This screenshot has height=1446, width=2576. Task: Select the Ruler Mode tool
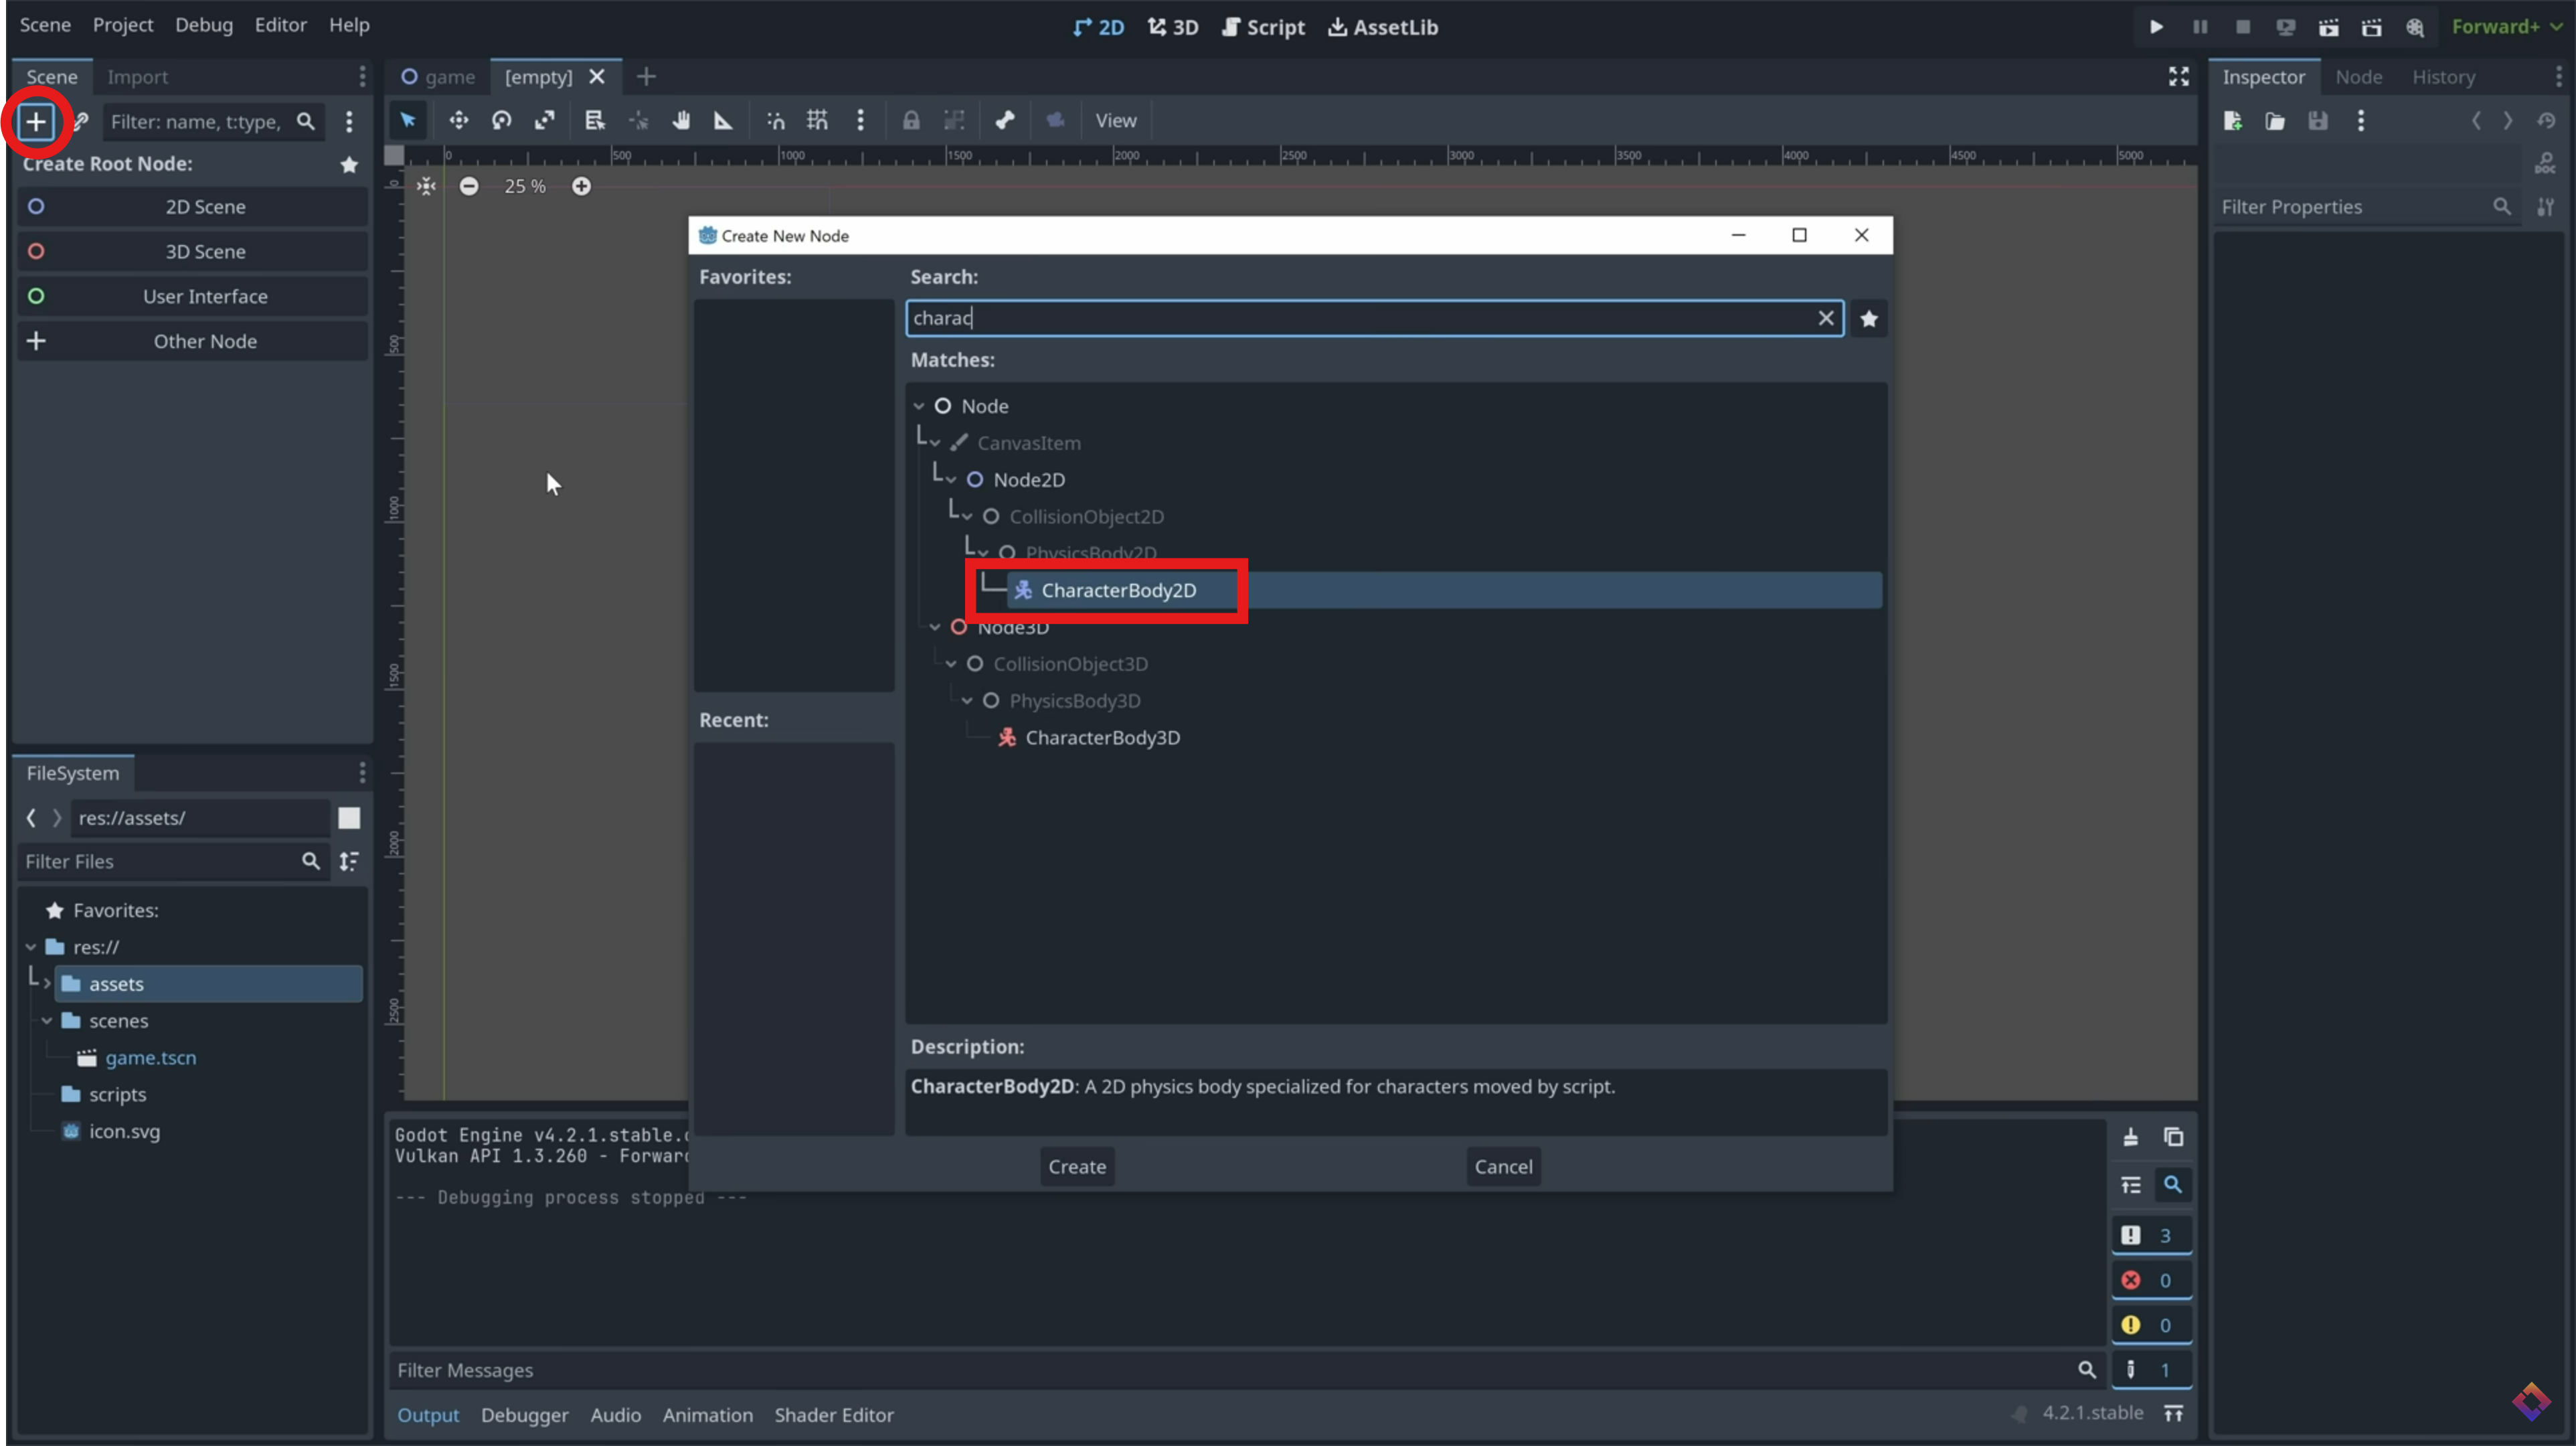(x=723, y=121)
